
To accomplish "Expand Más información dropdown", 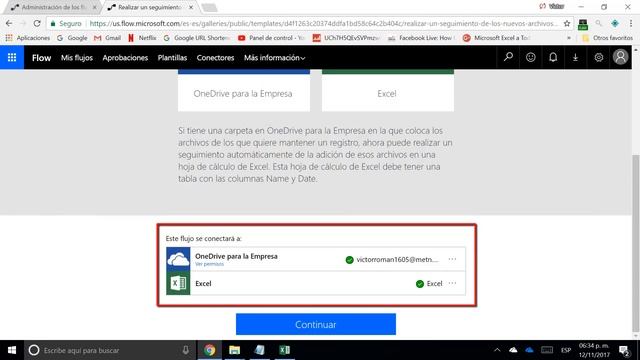I will 274,58.
